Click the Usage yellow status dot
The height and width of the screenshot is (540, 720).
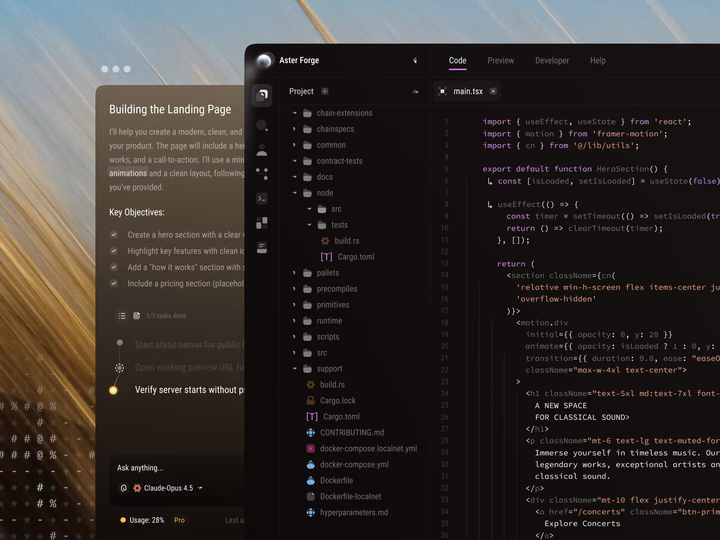123,520
